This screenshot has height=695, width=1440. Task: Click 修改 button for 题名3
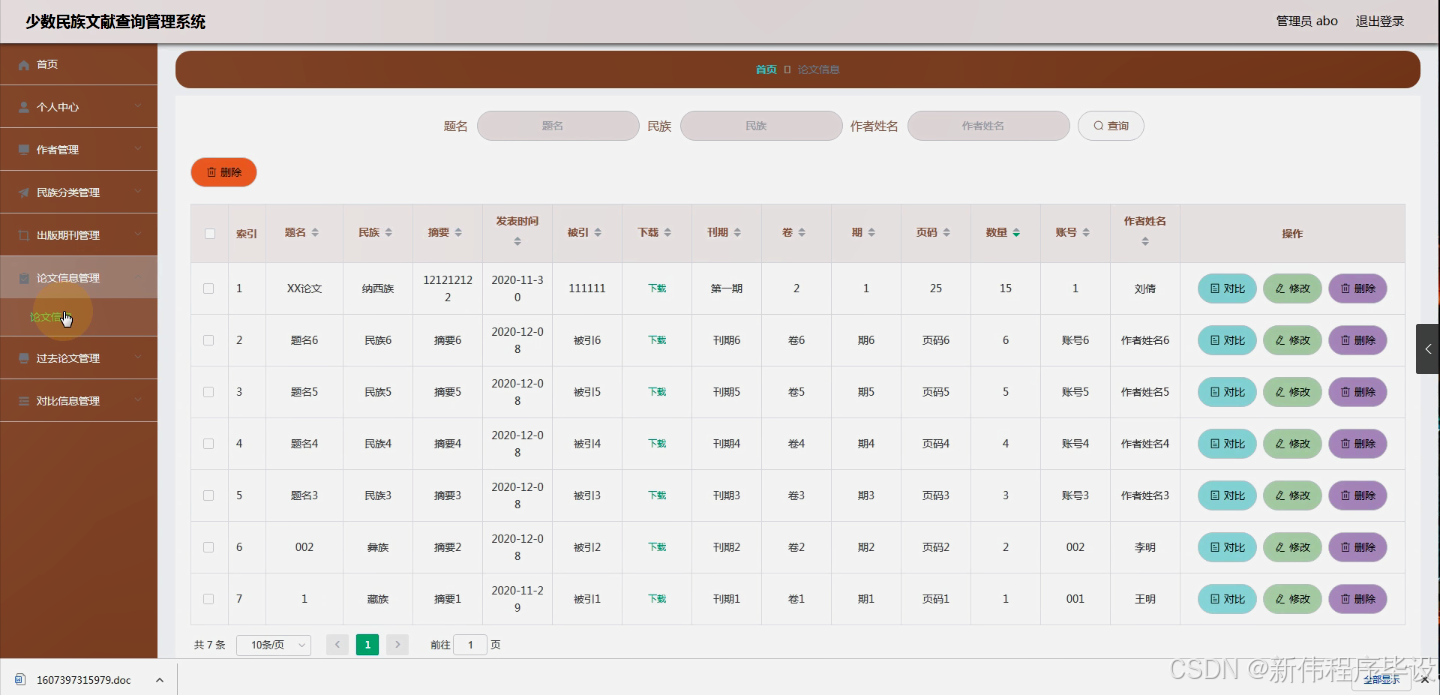click(1292, 495)
